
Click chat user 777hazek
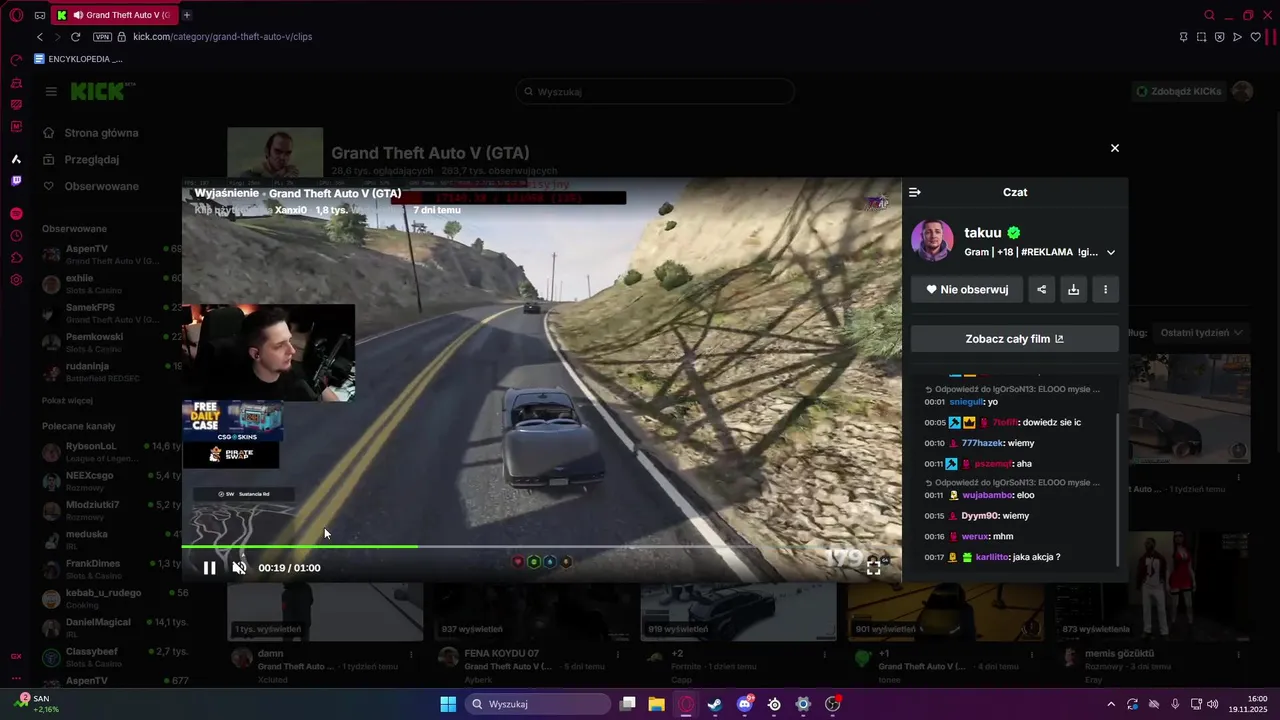click(984, 443)
